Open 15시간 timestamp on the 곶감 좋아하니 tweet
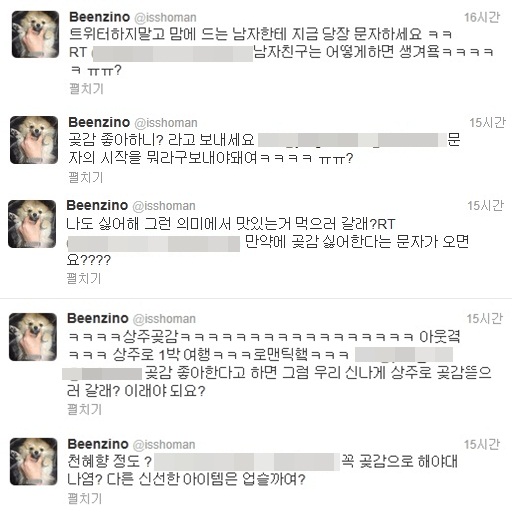This screenshot has height=516, width=512. [x=487, y=123]
